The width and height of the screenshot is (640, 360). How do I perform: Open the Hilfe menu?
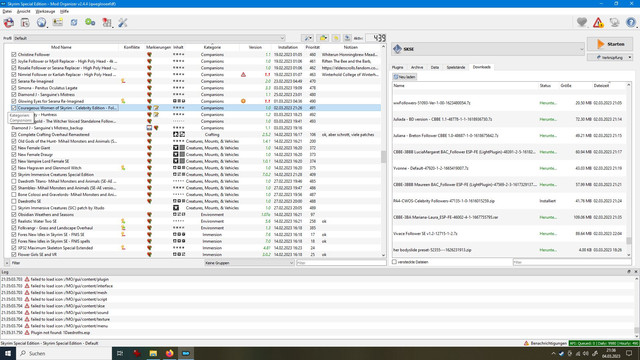coord(64,11)
